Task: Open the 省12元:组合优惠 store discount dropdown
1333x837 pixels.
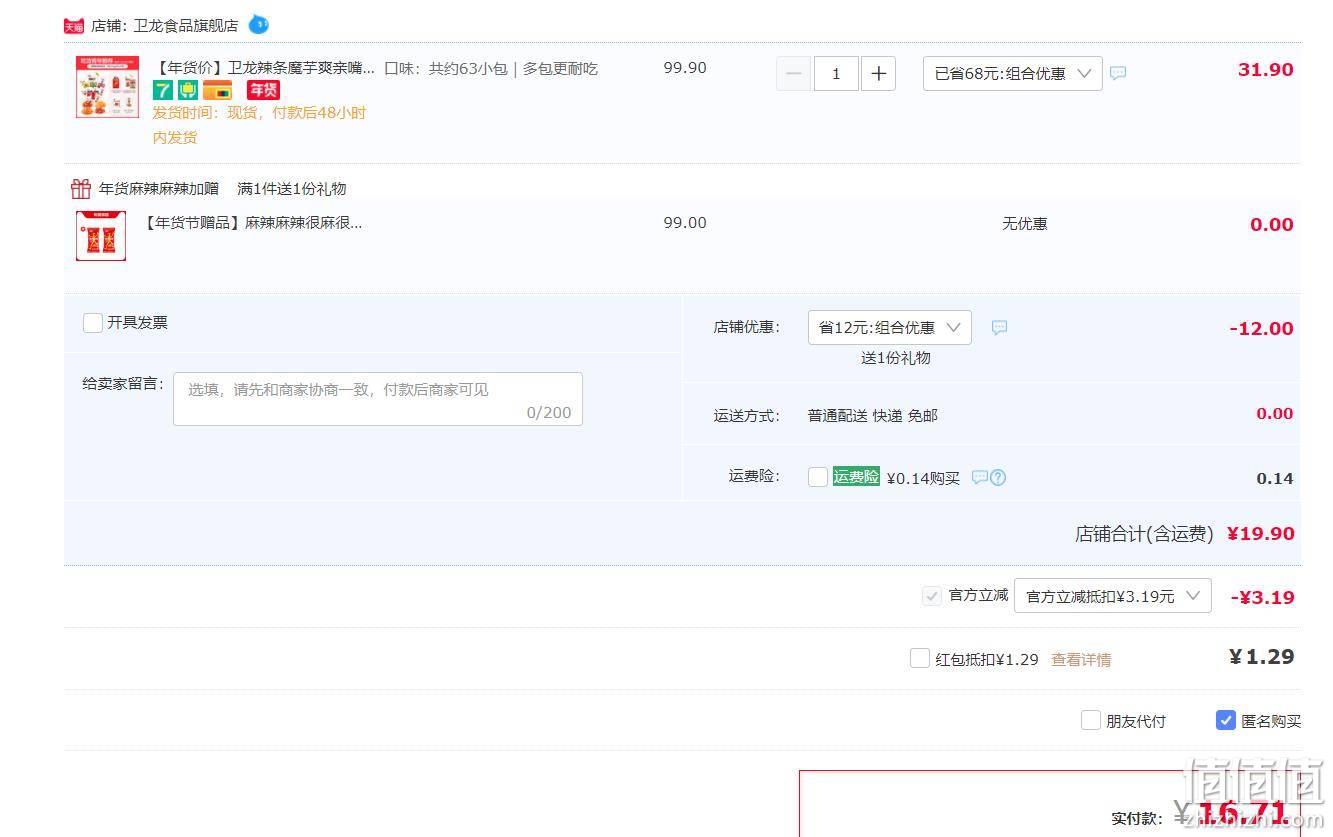Action: [889, 327]
